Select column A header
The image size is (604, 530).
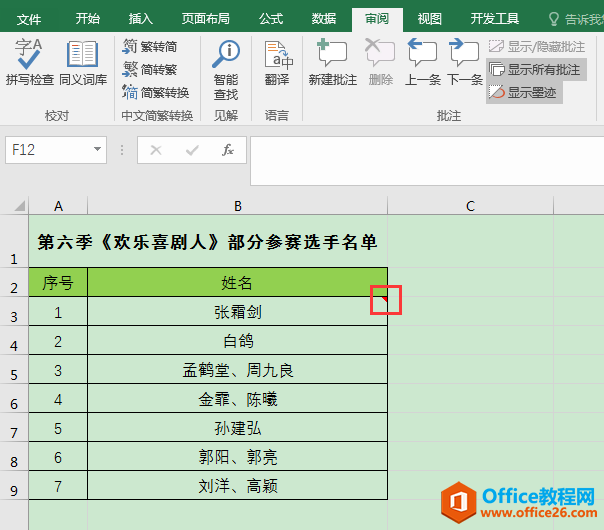point(58,206)
